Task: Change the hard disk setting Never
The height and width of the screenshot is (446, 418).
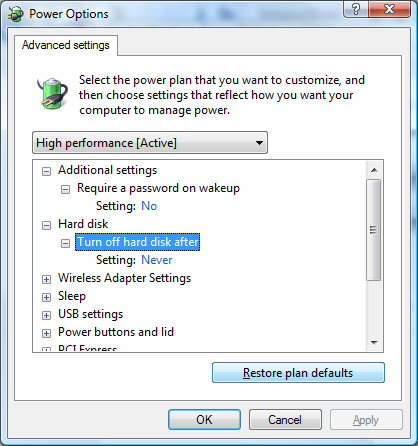Action: pyautogui.click(x=157, y=260)
